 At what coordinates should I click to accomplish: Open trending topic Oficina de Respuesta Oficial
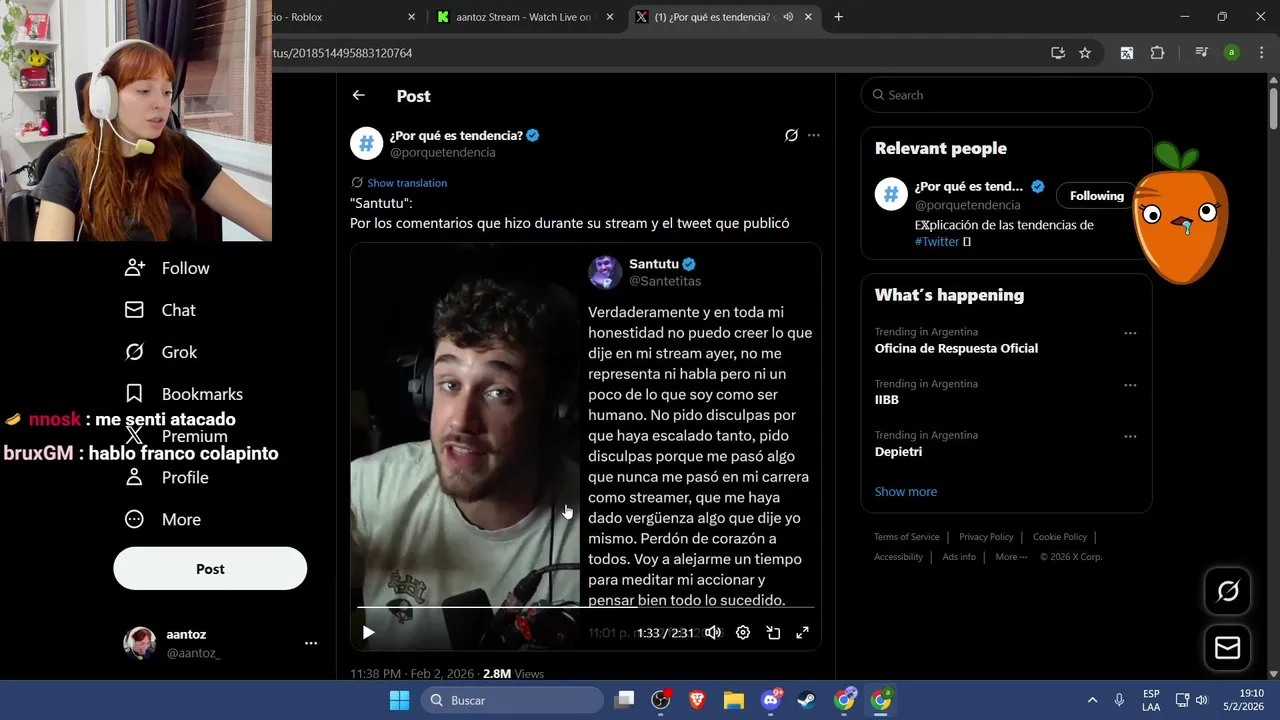tap(956, 348)
